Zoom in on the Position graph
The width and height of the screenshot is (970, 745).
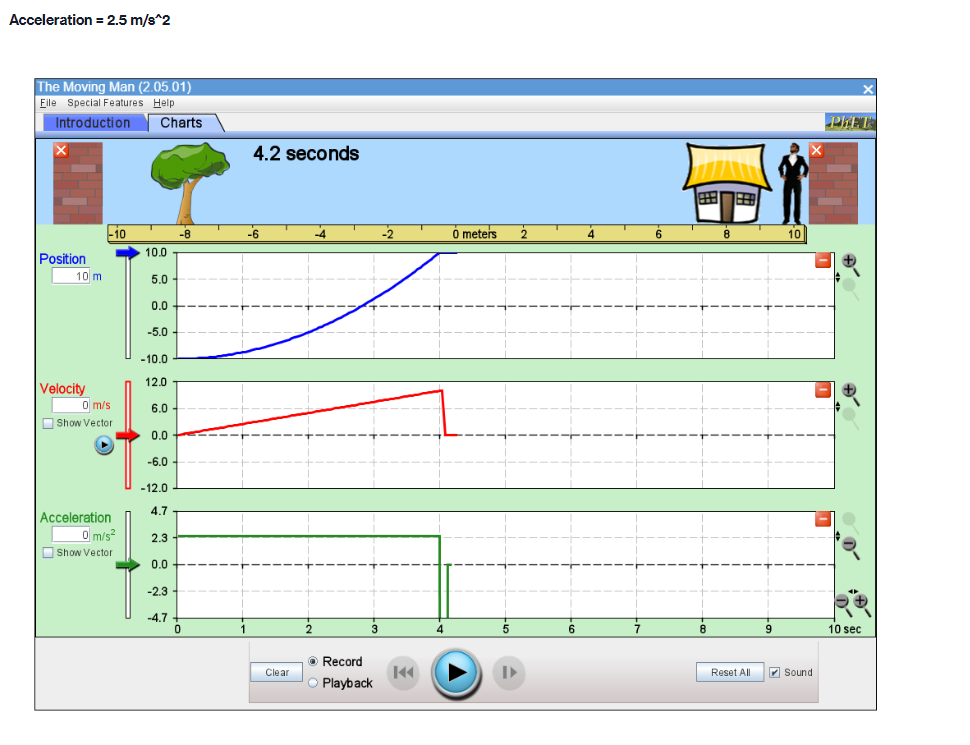pos(849,260)
